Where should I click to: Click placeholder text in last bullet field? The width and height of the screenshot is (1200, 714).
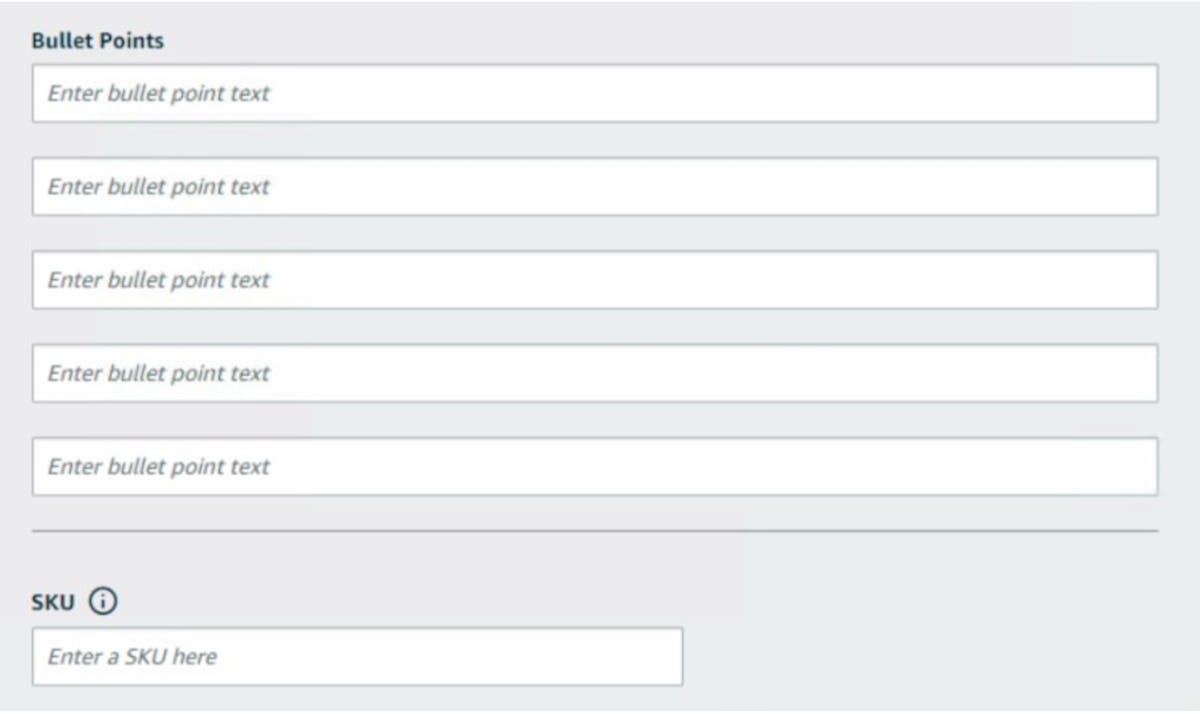(x=159, y=466)
